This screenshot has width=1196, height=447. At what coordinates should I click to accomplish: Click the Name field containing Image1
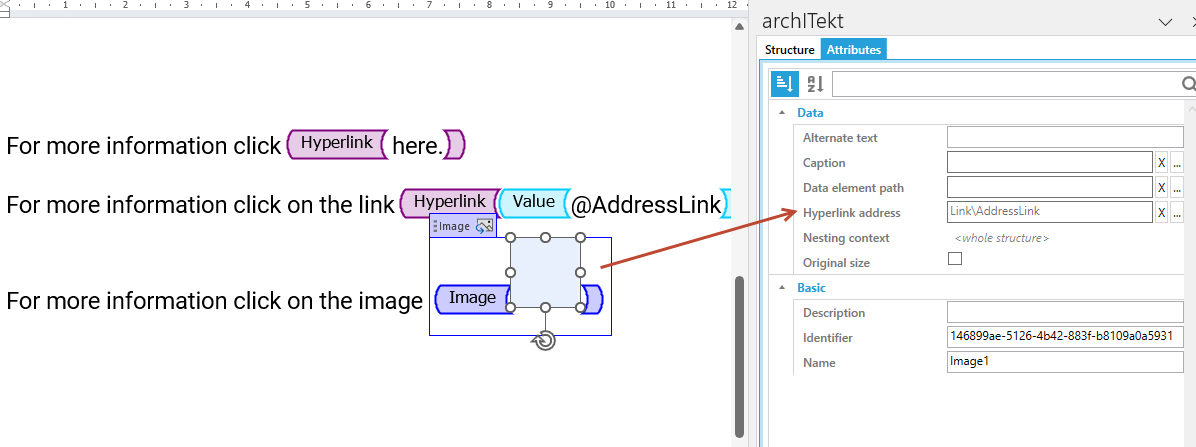click(1065, 362)
